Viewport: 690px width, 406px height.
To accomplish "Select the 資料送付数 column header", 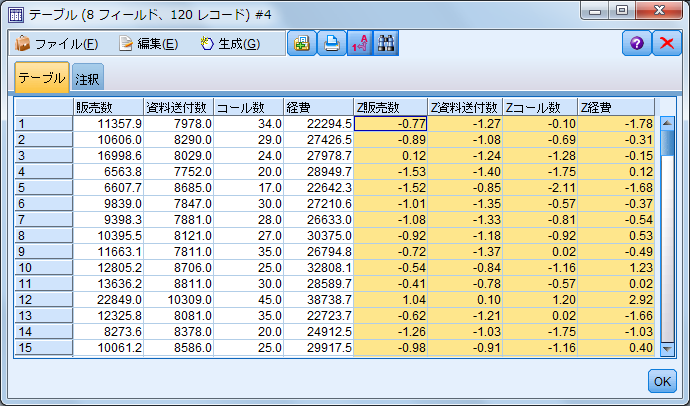I will (179, 107).
